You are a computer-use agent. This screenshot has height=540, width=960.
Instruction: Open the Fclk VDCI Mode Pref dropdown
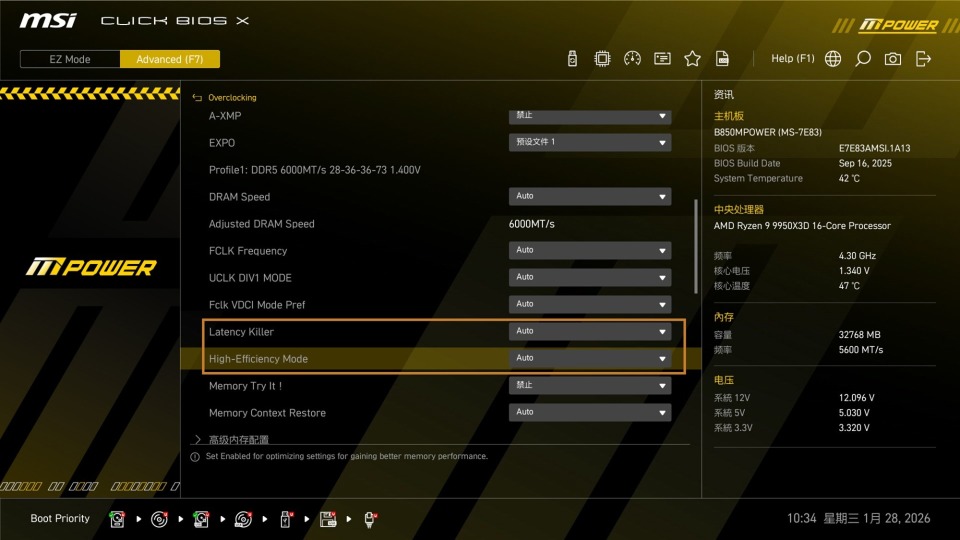(x=590, y=304)
